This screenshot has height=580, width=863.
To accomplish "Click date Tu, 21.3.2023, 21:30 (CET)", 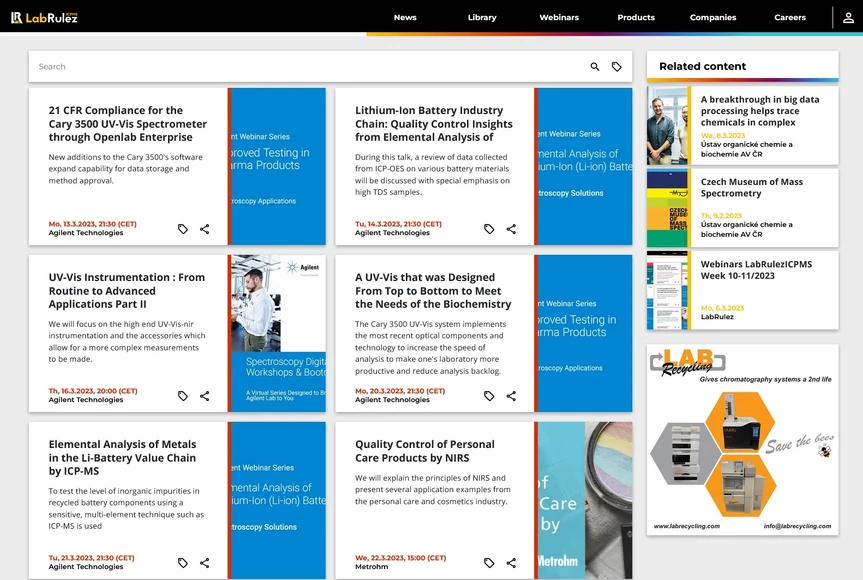I will tap(91, 557).
